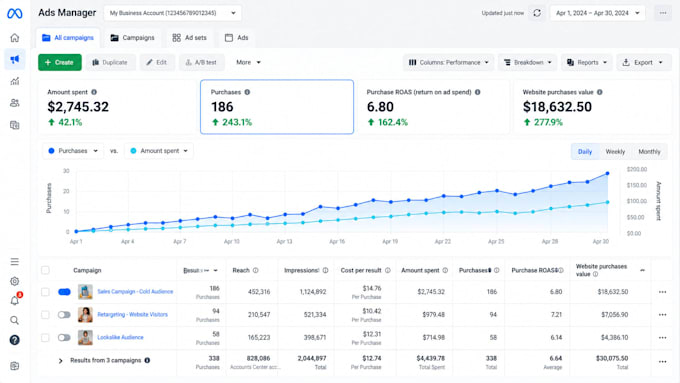Image resolution: width=680 pixels, height=383 pixels.
Task: Click the info icon next to Amount spent
Action: [x=94, y=92]
